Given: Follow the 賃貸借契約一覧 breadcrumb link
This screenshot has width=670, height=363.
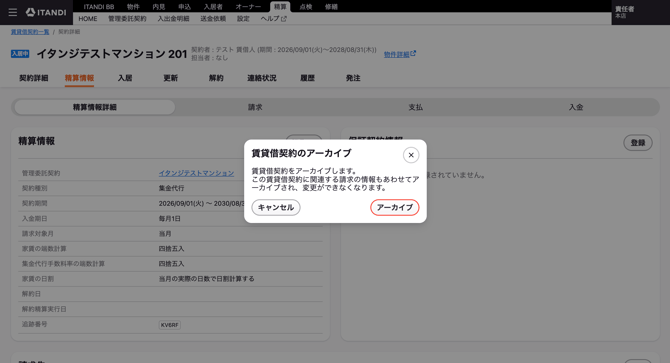Looking at the screenshot, I should tap(30, 32).
